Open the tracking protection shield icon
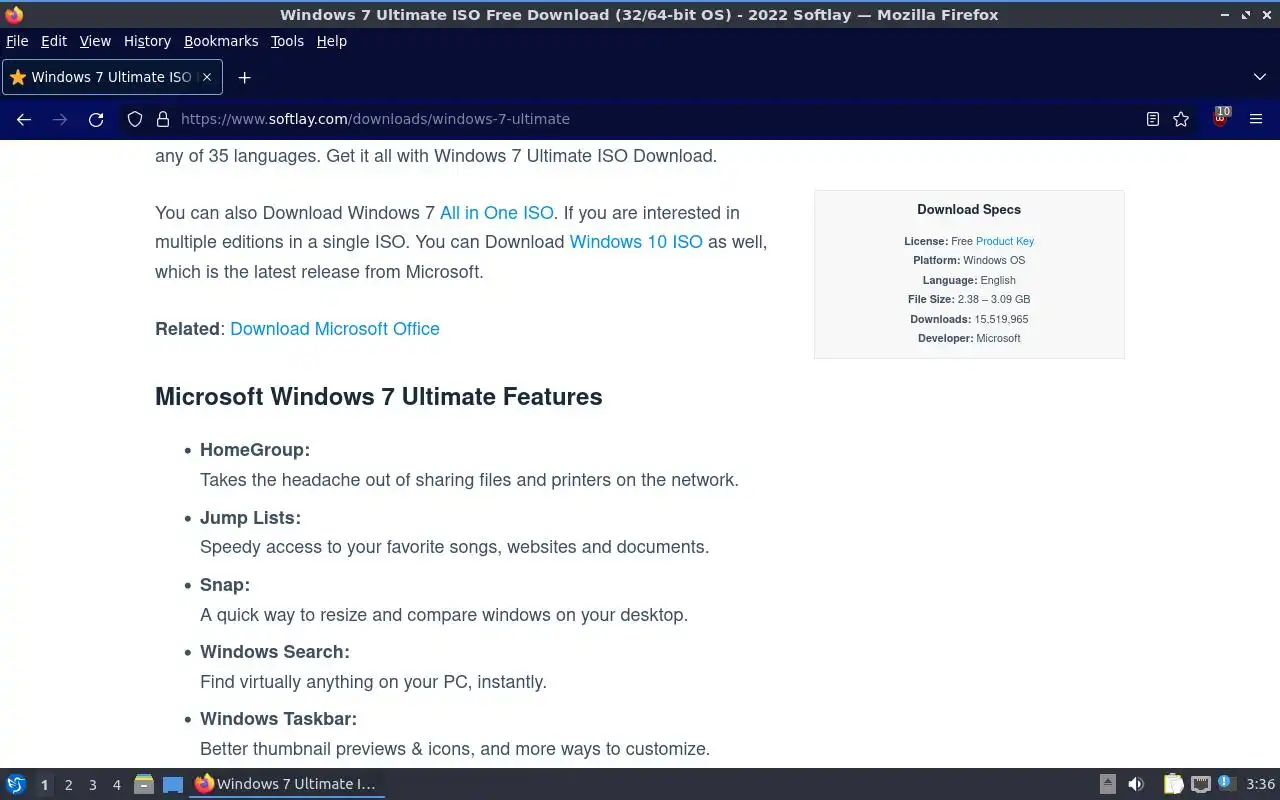 pyautogui.click(x=135, y=119)
